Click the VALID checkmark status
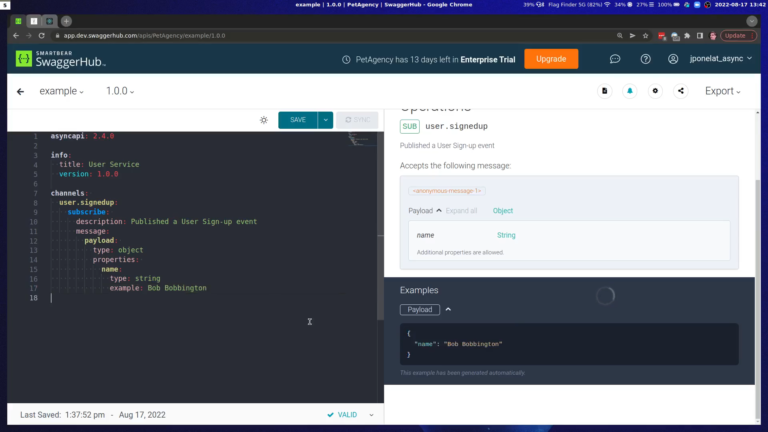Viewport: 768px width, 432px height. tap(342, 415)
